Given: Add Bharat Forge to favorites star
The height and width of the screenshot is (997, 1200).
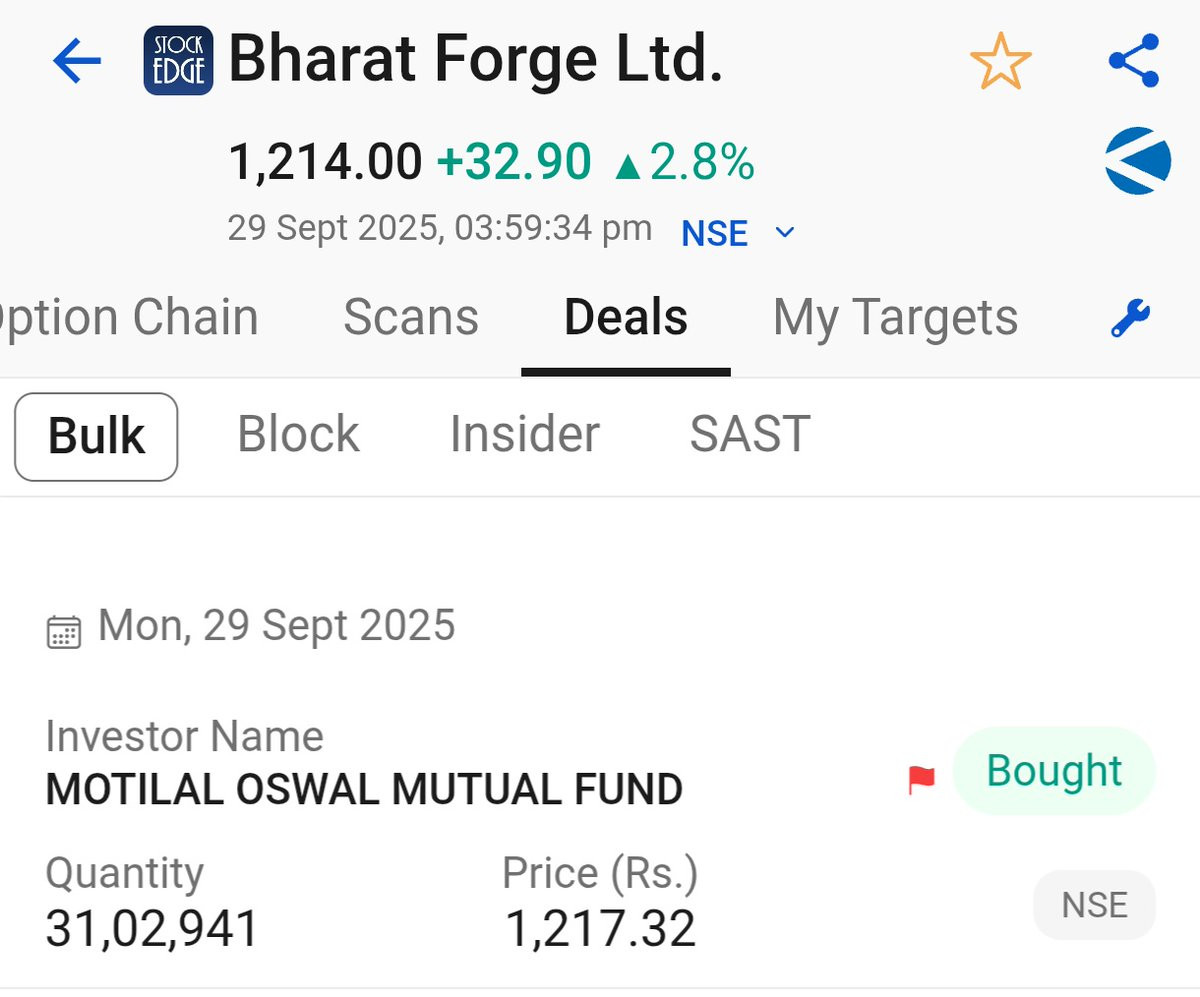Looking at the screenshot, I should [x=1000, y=62].
